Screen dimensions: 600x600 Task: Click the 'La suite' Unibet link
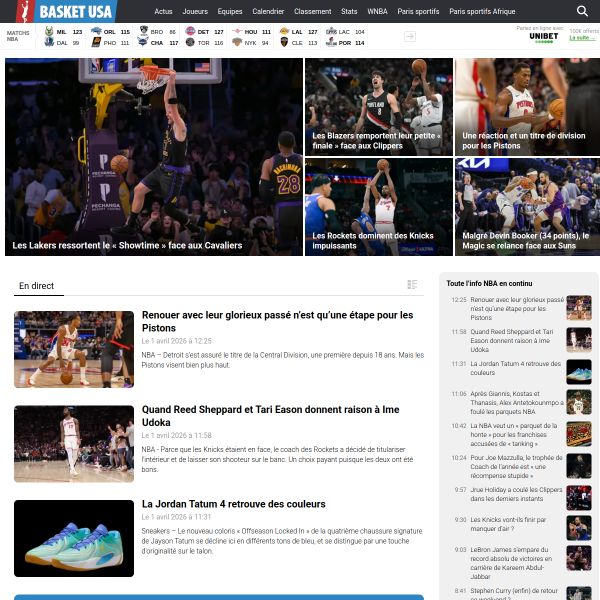(x=582, y=38)
